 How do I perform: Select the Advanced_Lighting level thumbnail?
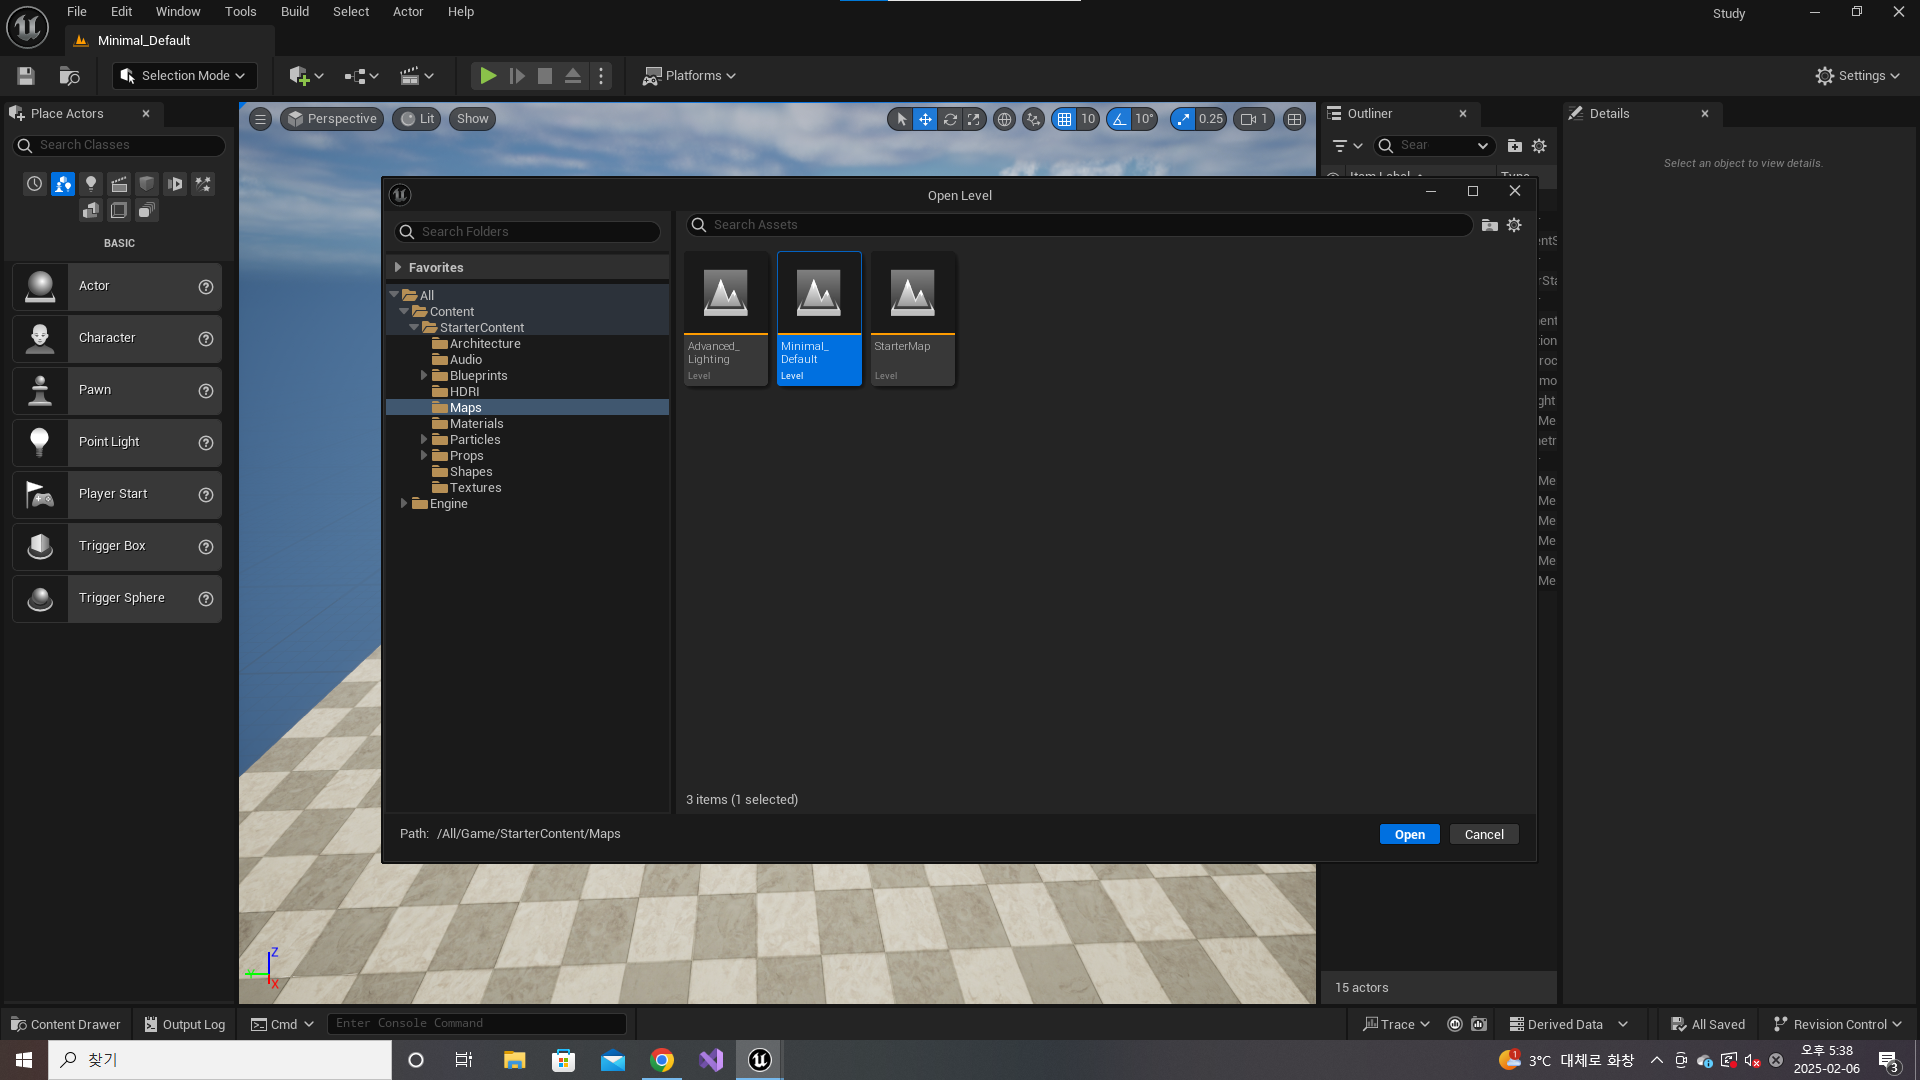726,319
